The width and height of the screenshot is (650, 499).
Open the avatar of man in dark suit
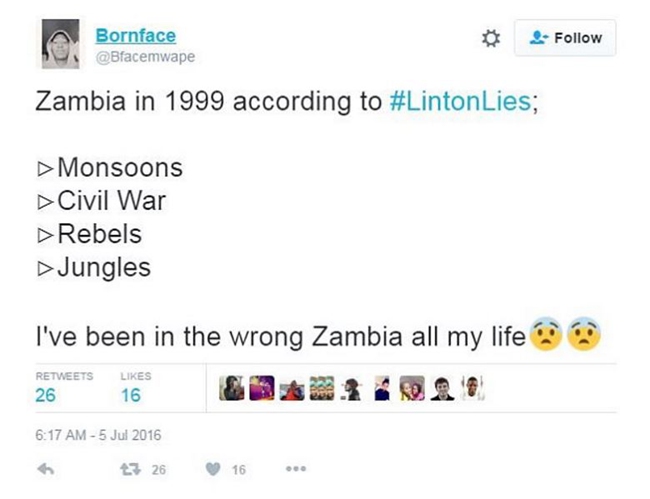442,388
